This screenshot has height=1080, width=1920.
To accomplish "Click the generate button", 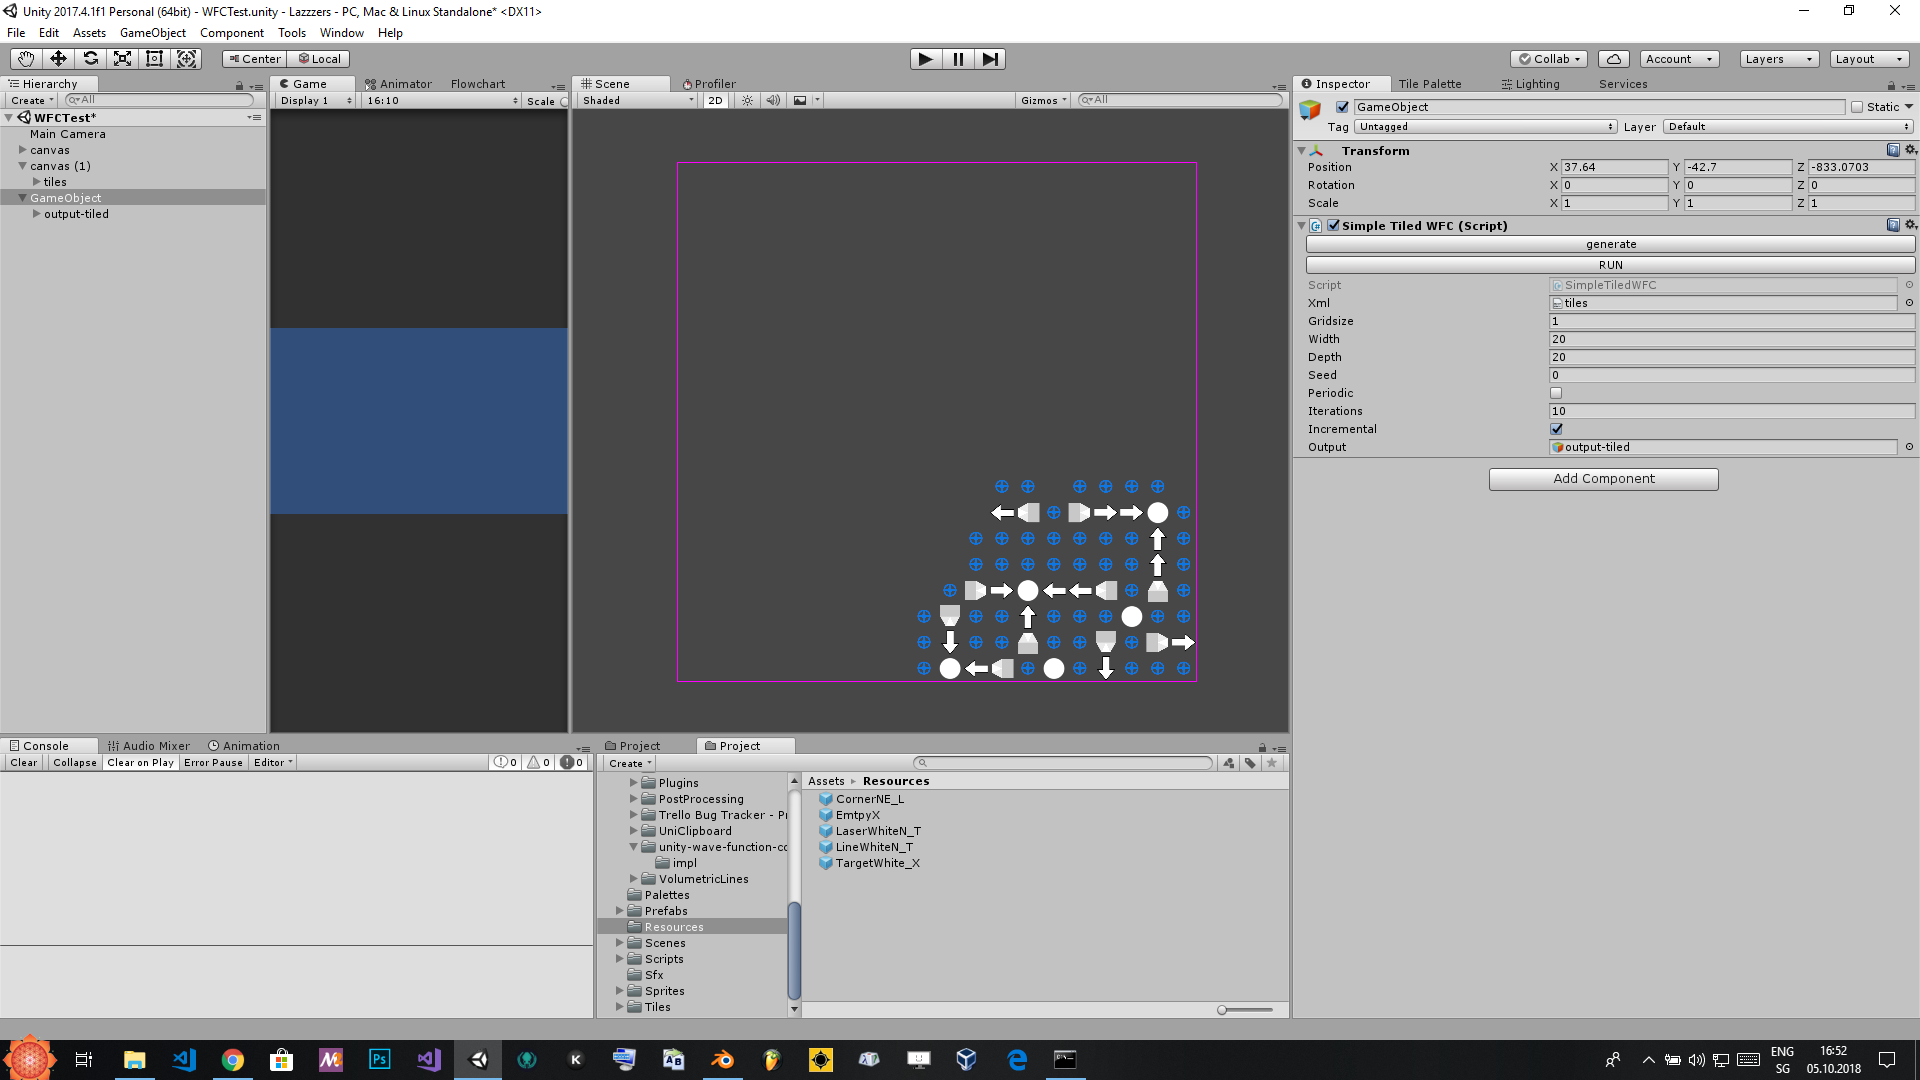I will [x=1610, y=244].
